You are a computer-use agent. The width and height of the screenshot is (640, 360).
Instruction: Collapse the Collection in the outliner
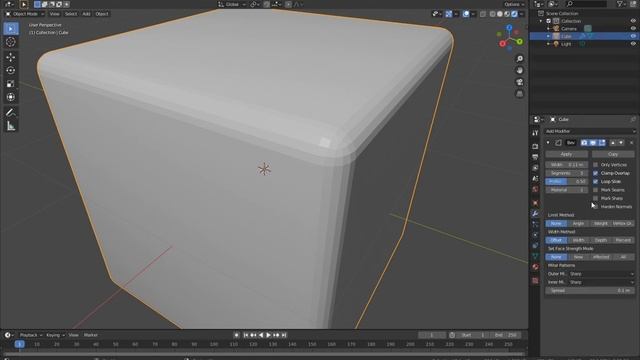pyautogui.click(x=541, y=21)
